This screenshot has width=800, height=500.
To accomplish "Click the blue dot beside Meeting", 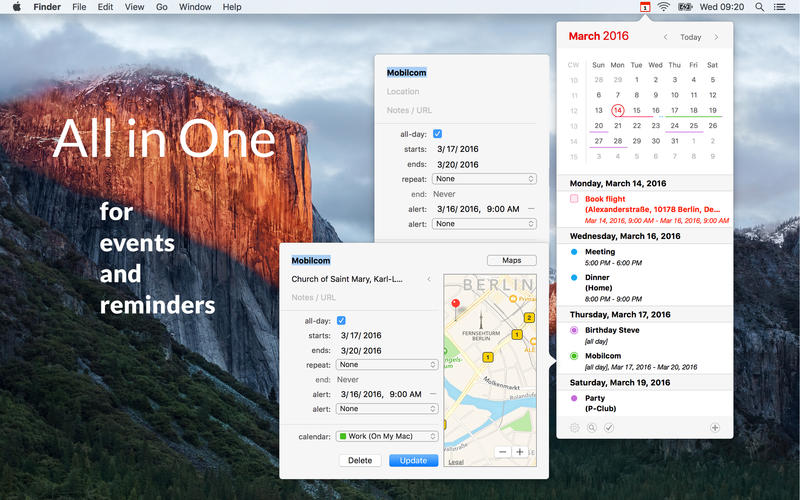I will (574, 252).
